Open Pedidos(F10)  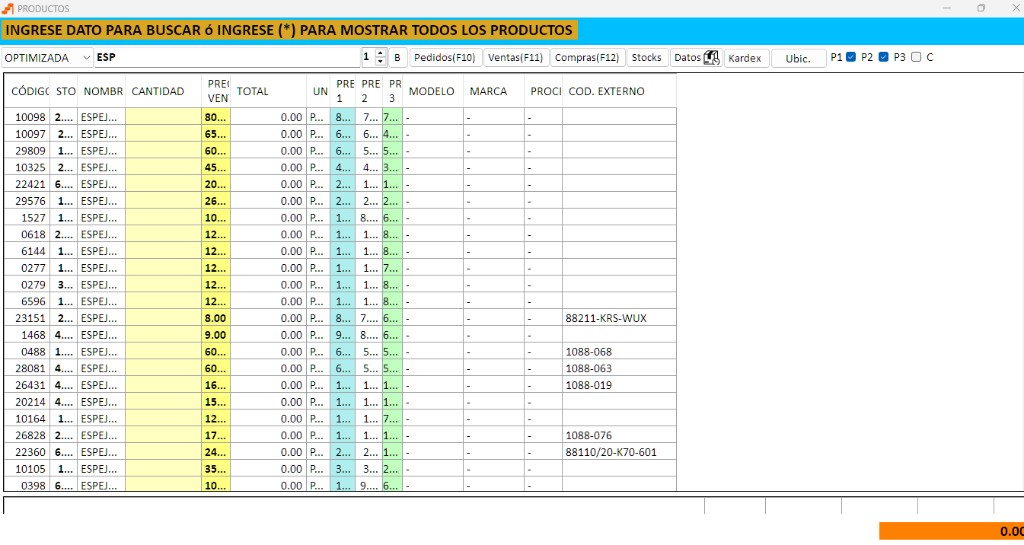click(x=445, y=58)
